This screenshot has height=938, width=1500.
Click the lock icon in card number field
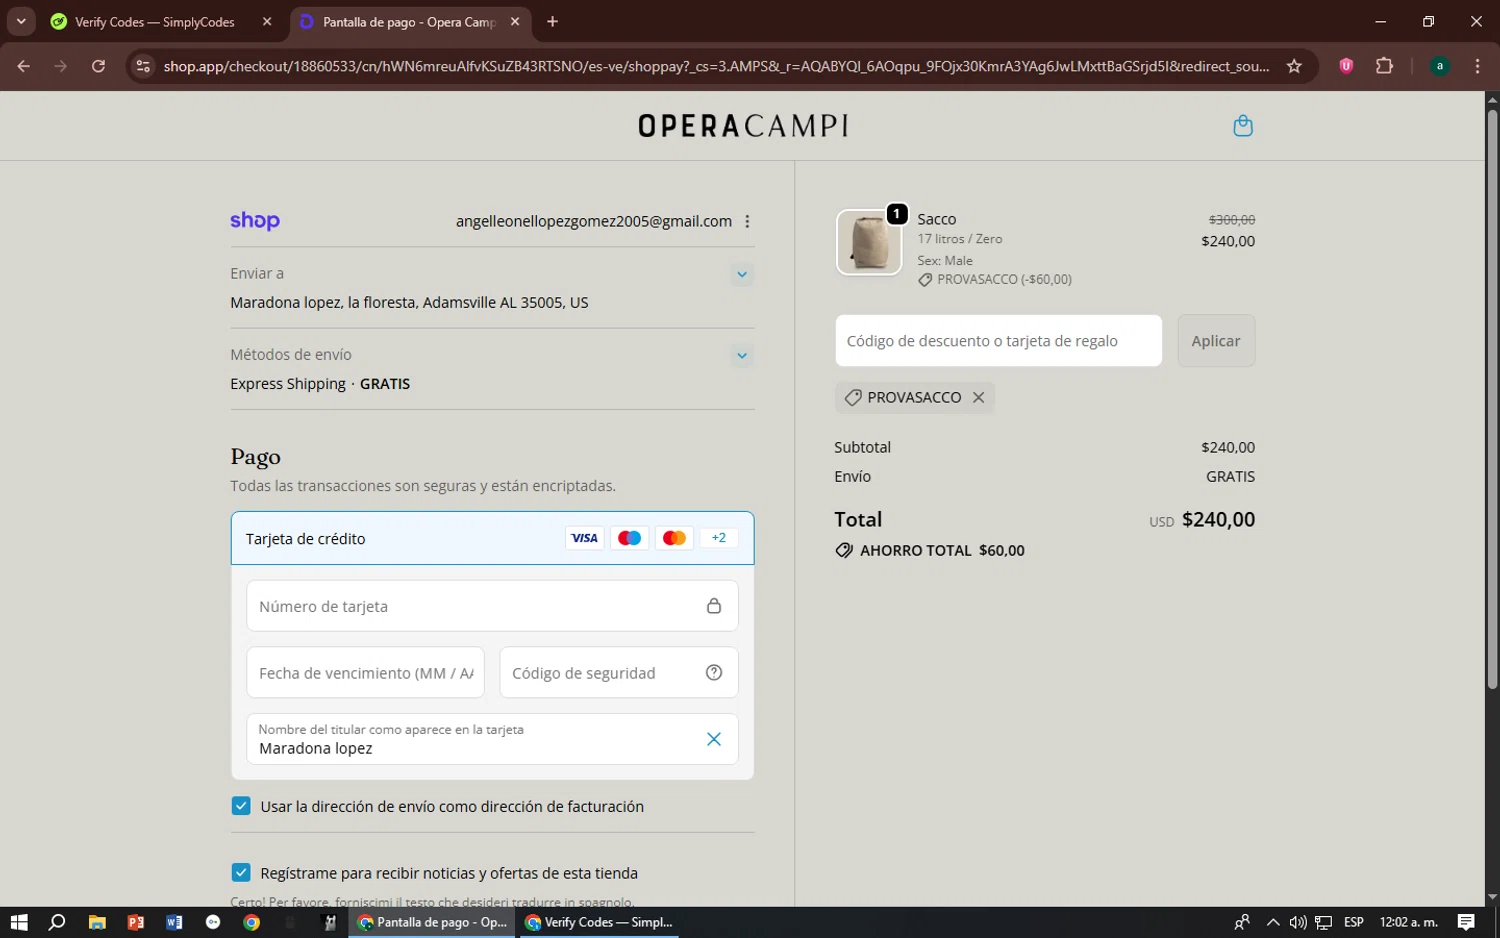[714, 606]
